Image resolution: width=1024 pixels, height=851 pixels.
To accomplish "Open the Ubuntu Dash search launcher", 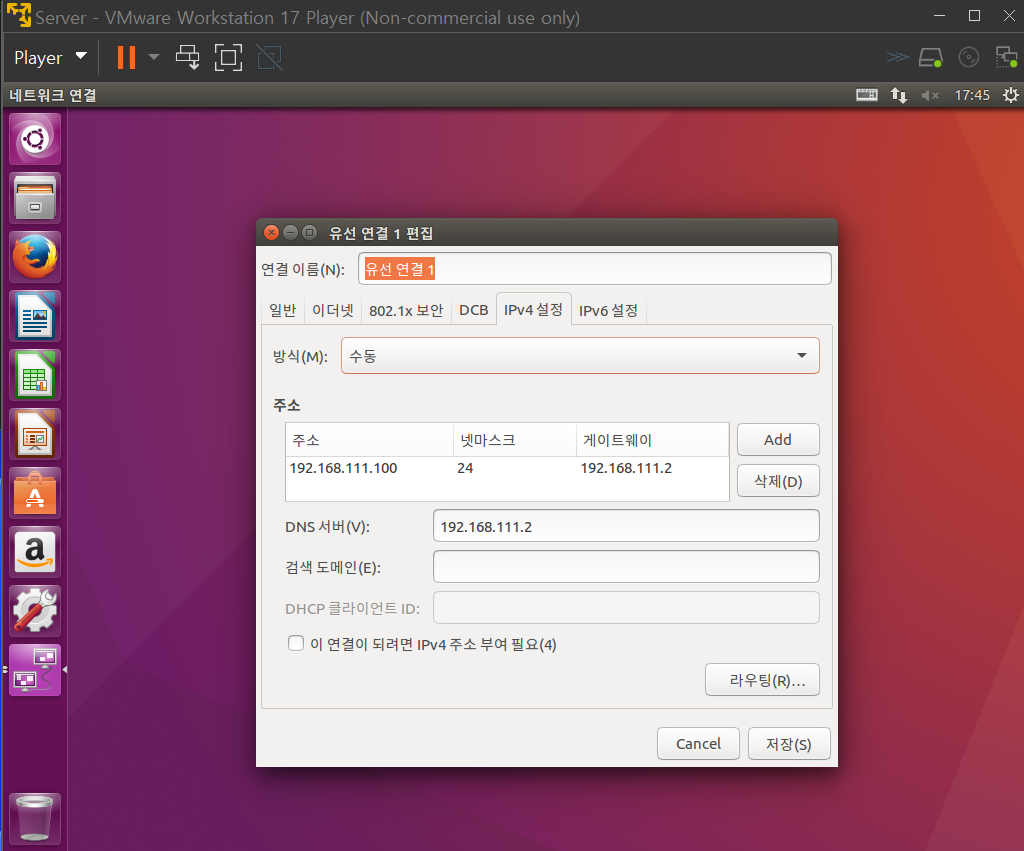I will point(35,139).
